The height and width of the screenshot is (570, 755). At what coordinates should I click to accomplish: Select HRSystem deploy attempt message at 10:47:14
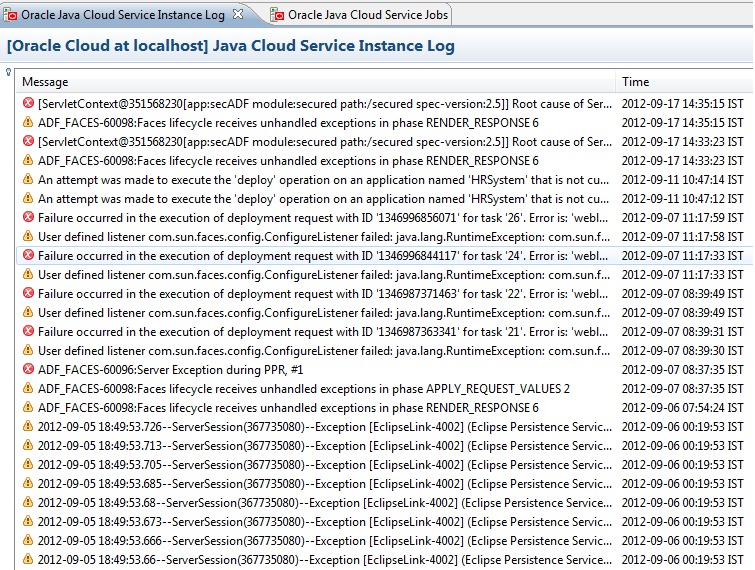324,180
